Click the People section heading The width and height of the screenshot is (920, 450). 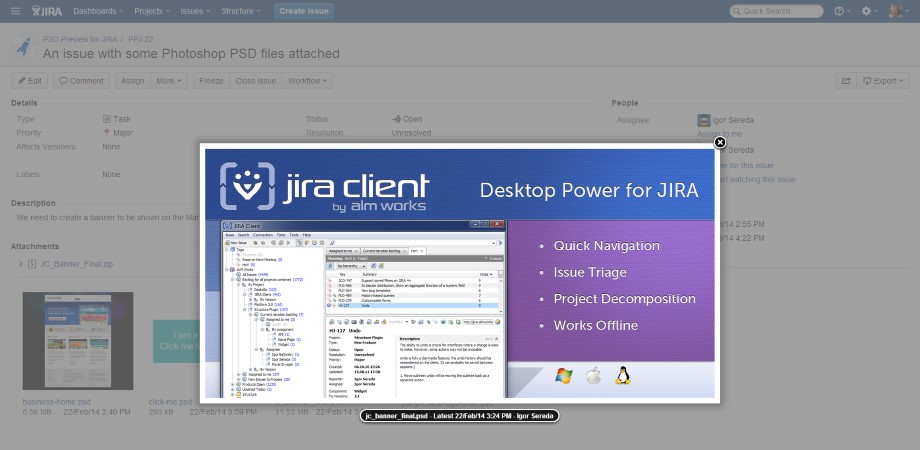coord(625,103)
